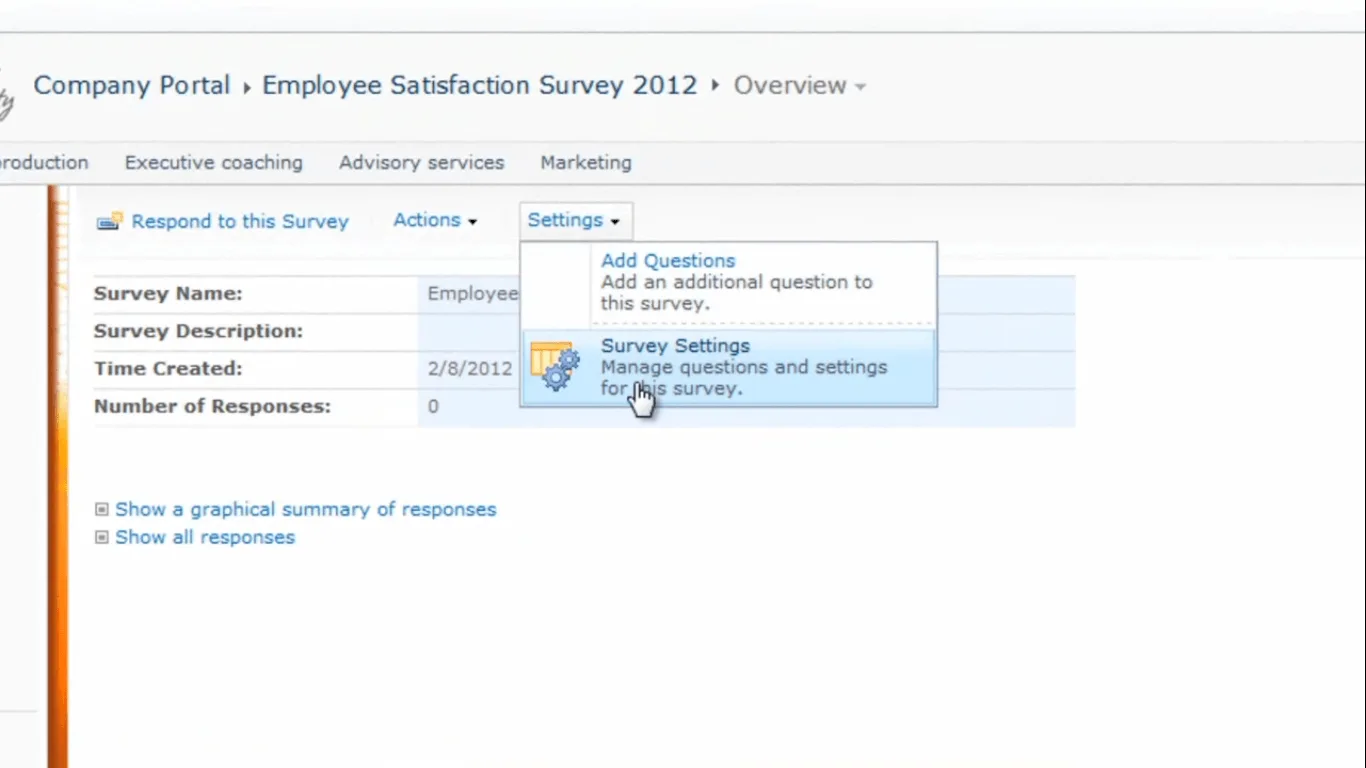
Task: Expand Show all responses plus icon
Action: [101, 538]
